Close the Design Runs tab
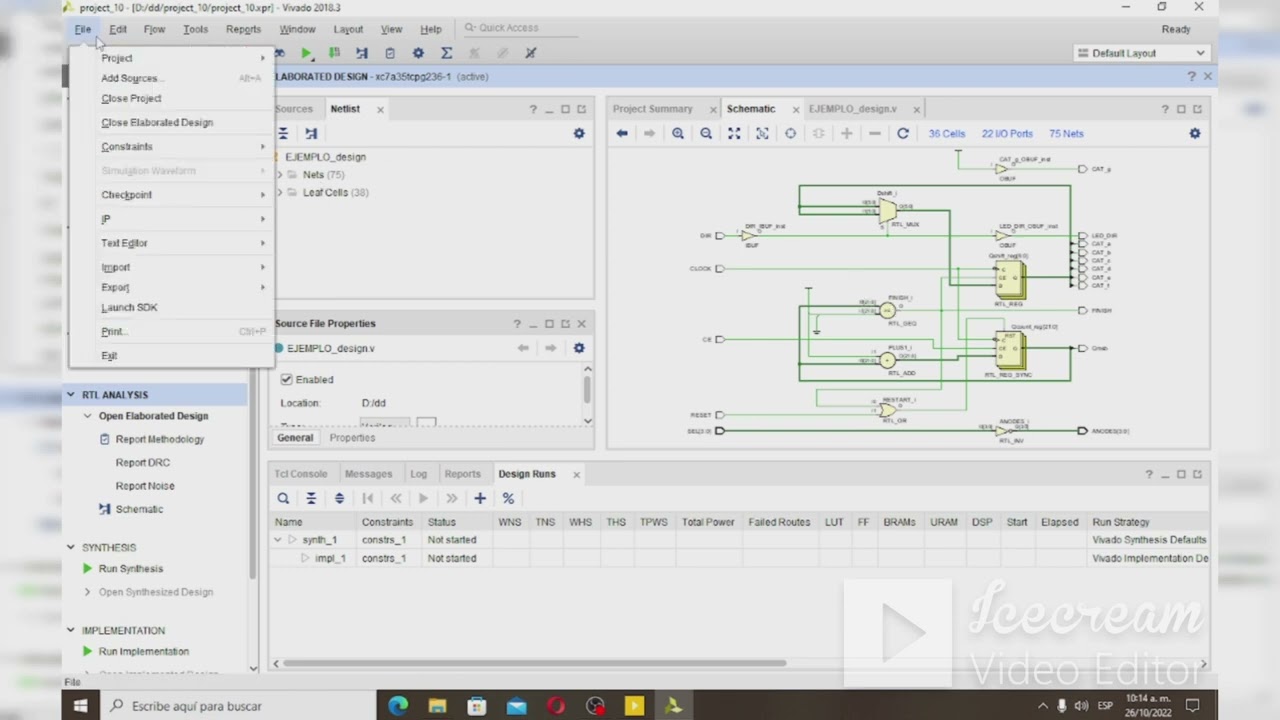The width and height of the screenshot is (1280, 720). (x=576, y=474)
